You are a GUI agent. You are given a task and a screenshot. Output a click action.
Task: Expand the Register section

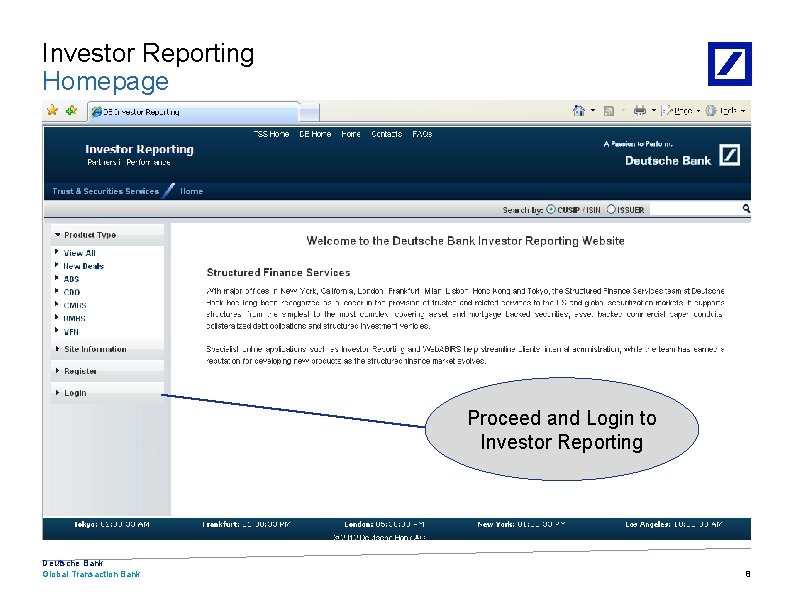(x=107, y=371)
